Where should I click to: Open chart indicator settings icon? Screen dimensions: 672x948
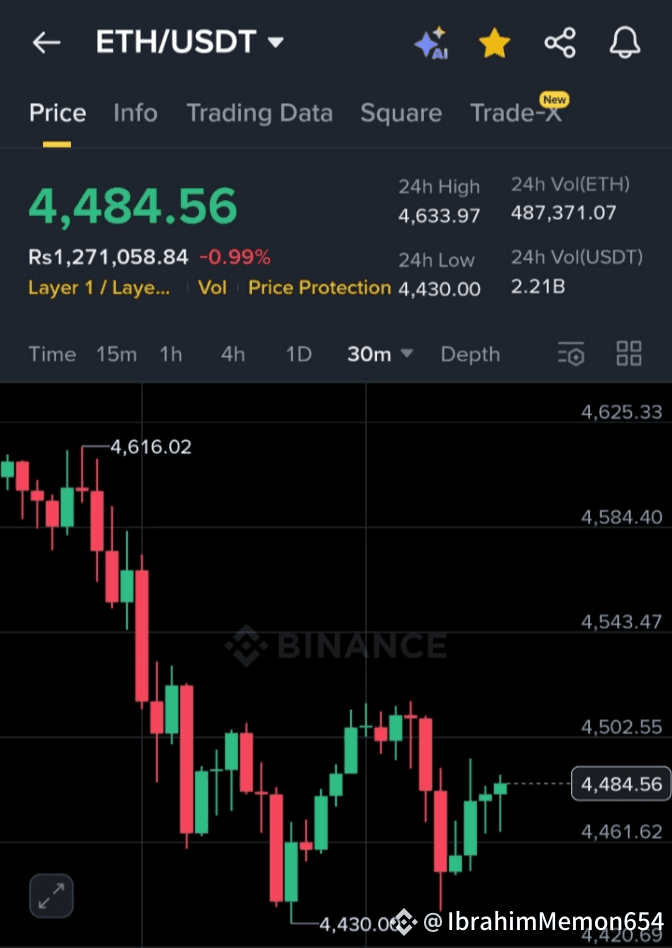(x=571, y=354)
